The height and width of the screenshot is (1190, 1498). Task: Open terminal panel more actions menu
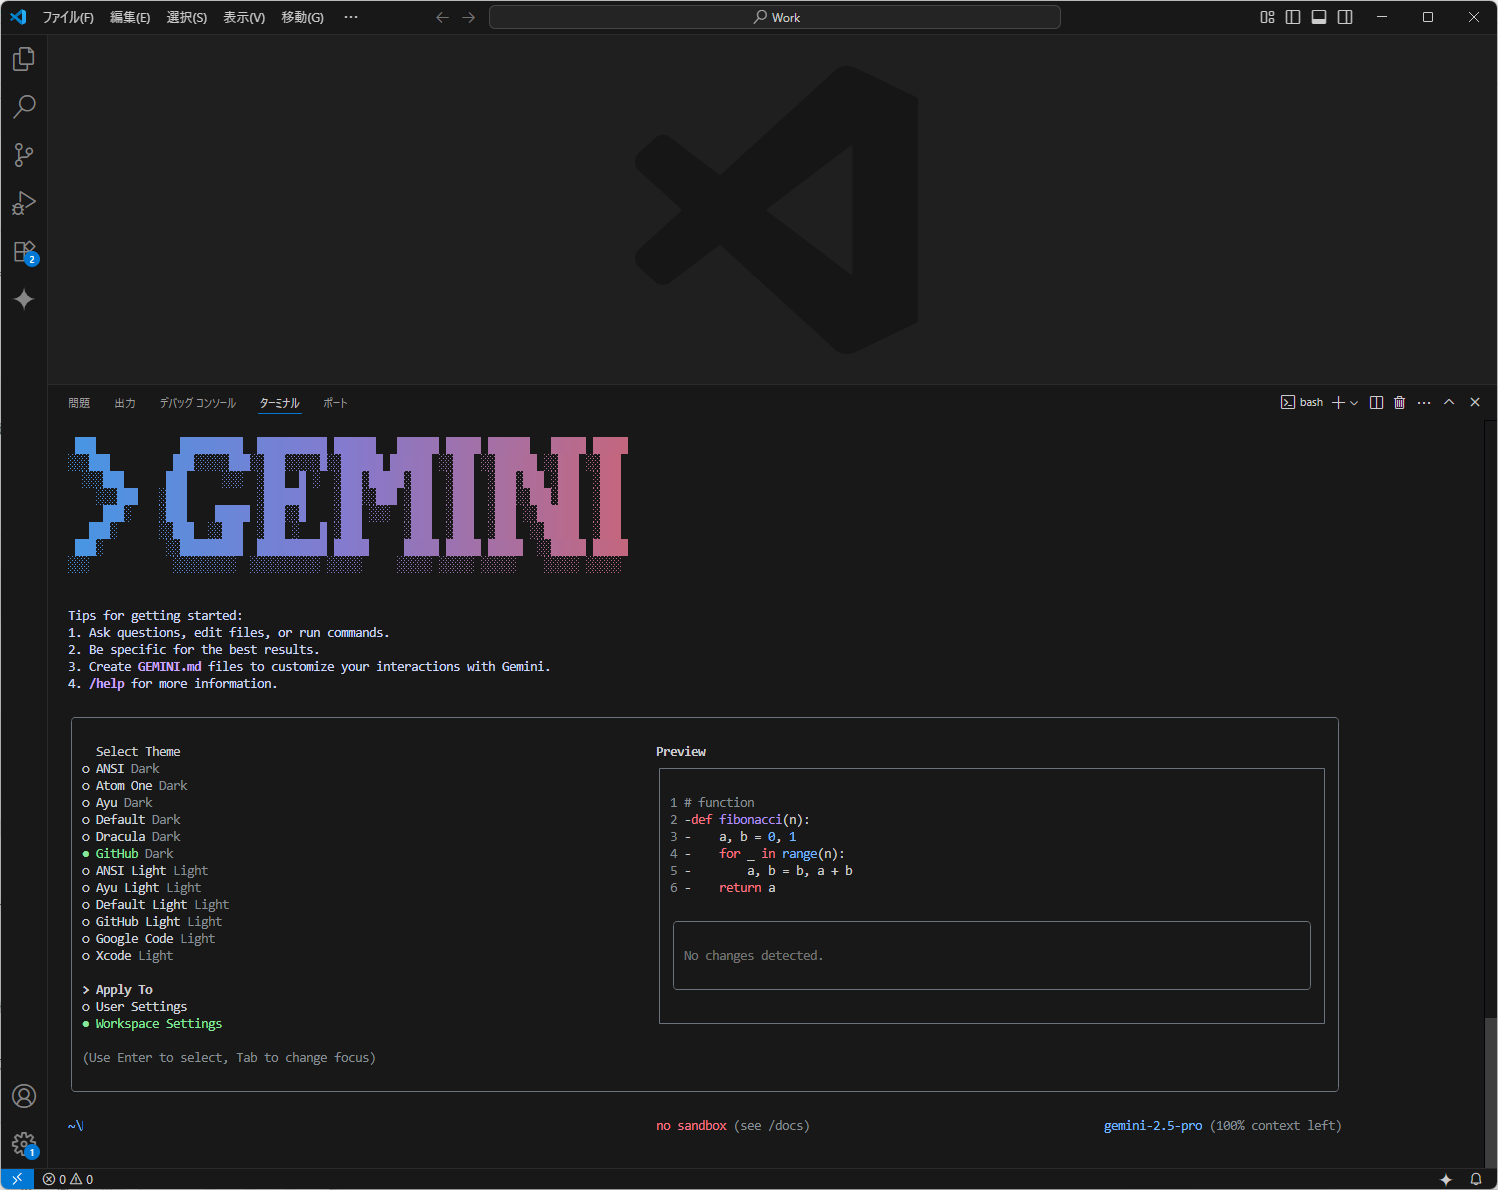(1424, 402)
